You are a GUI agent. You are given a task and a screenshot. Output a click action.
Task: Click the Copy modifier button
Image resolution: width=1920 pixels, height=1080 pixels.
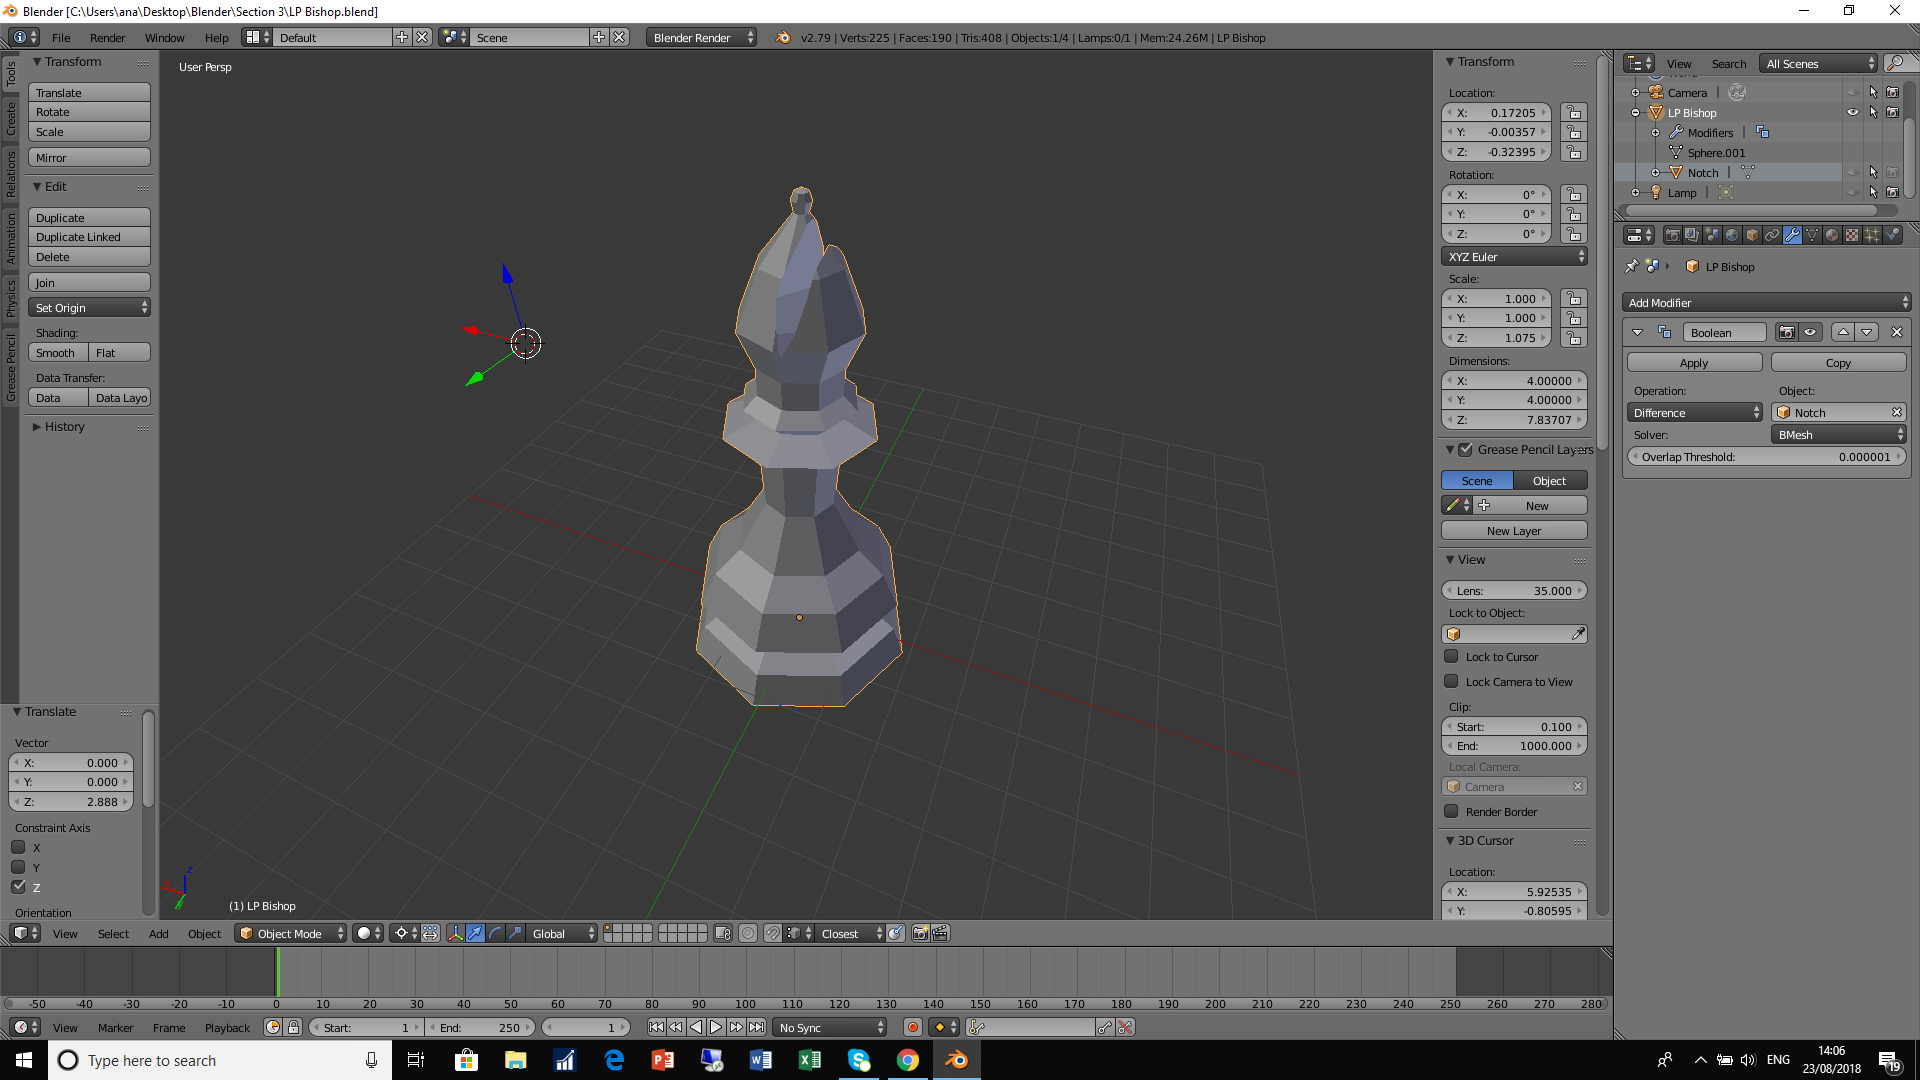[x=1838, y=363]
